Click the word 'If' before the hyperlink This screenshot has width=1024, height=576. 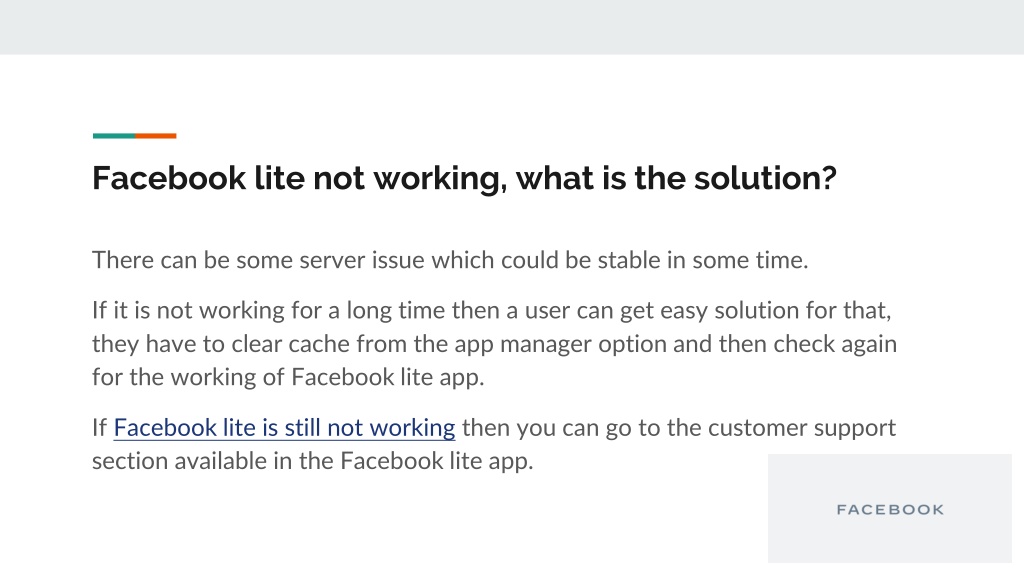click(99, 428)
